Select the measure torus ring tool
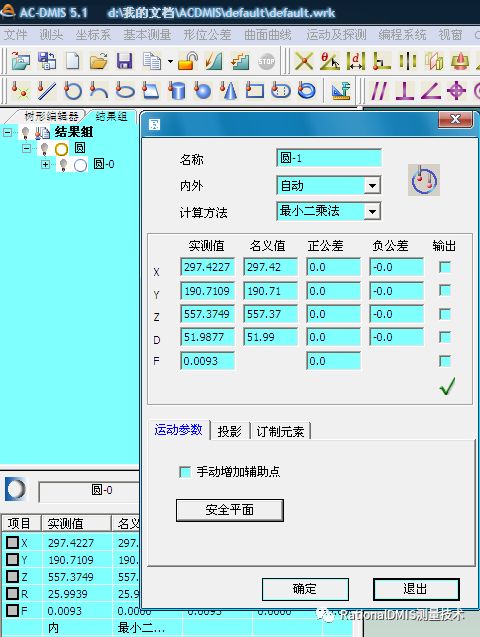Screen dimensions: 480x637 point(307,91)
